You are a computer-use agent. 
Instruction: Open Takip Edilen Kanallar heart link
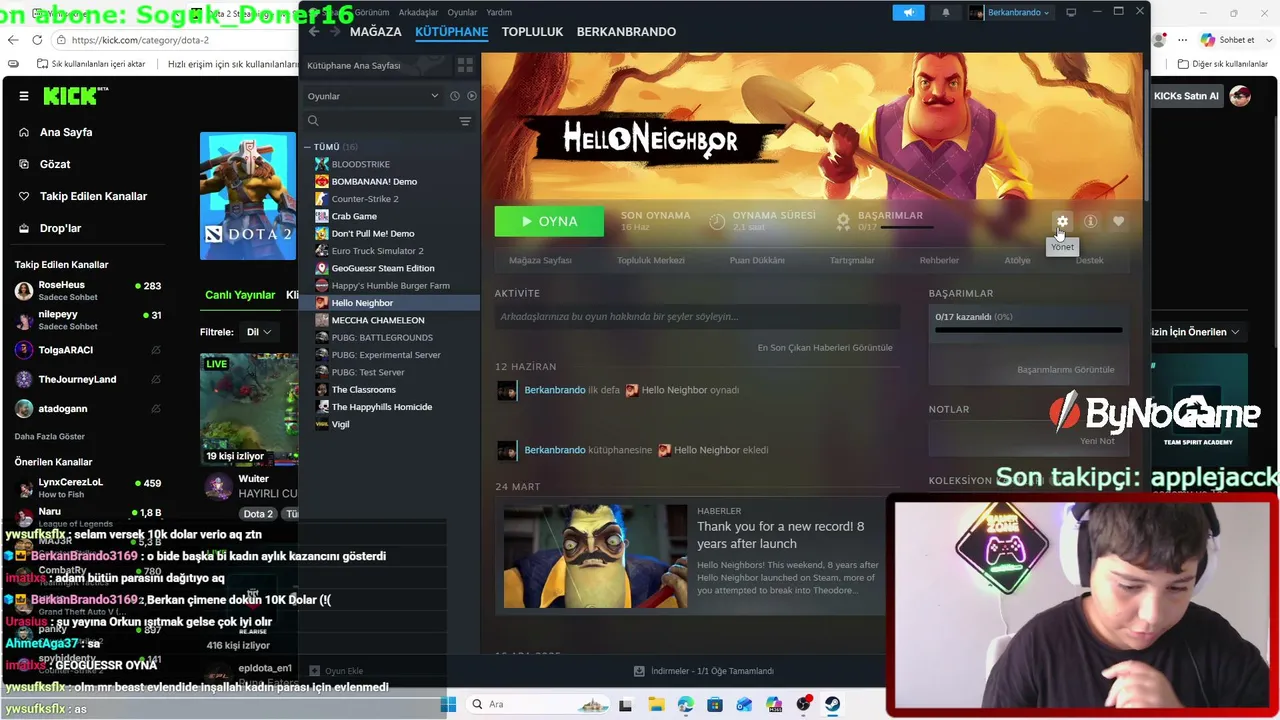click(x=93, y=196)
